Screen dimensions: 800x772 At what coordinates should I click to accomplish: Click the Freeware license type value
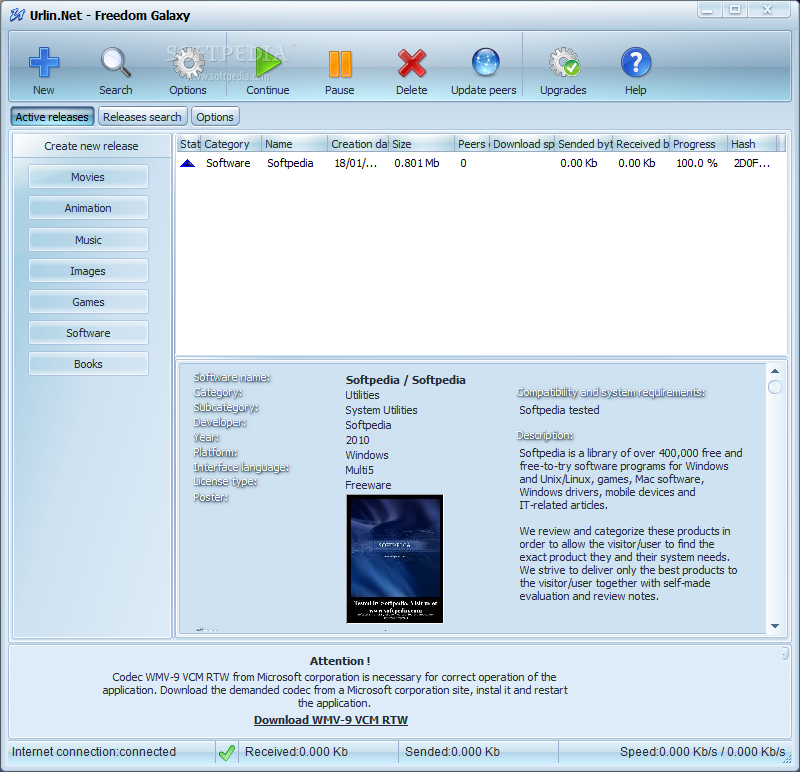pyautogui.click(x=368, y=485)
